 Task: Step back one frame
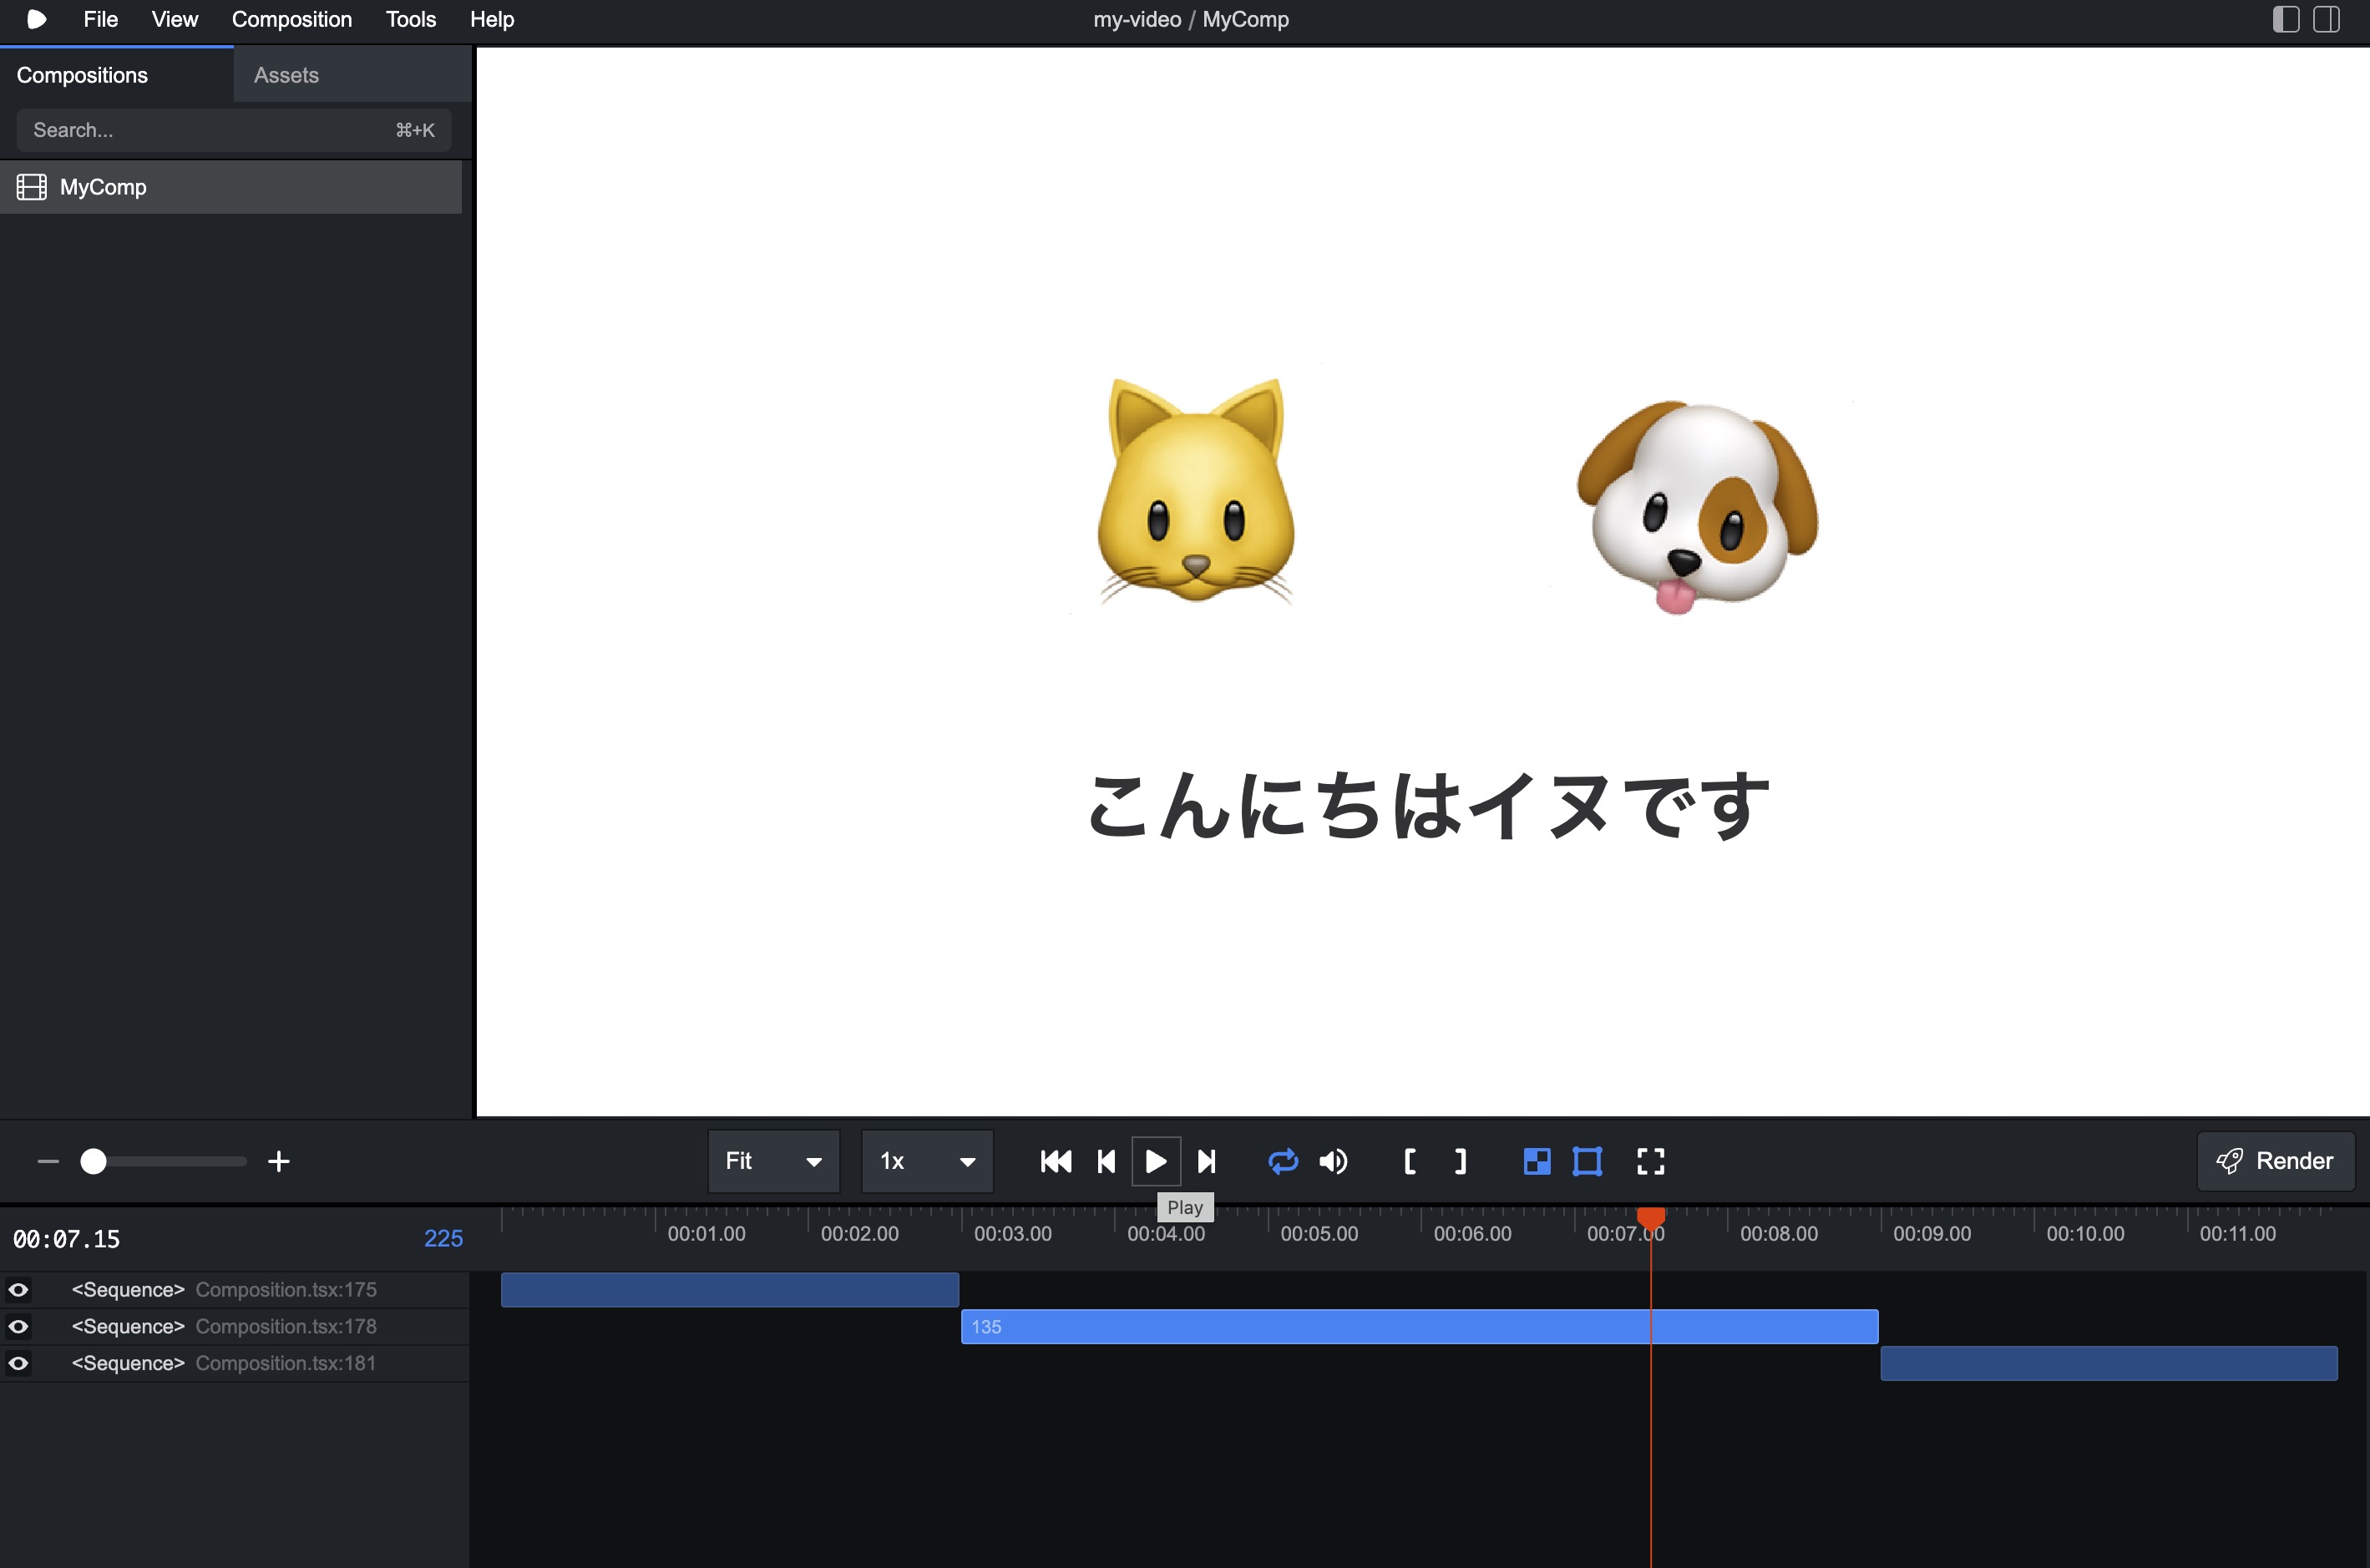point(1106,1161)
